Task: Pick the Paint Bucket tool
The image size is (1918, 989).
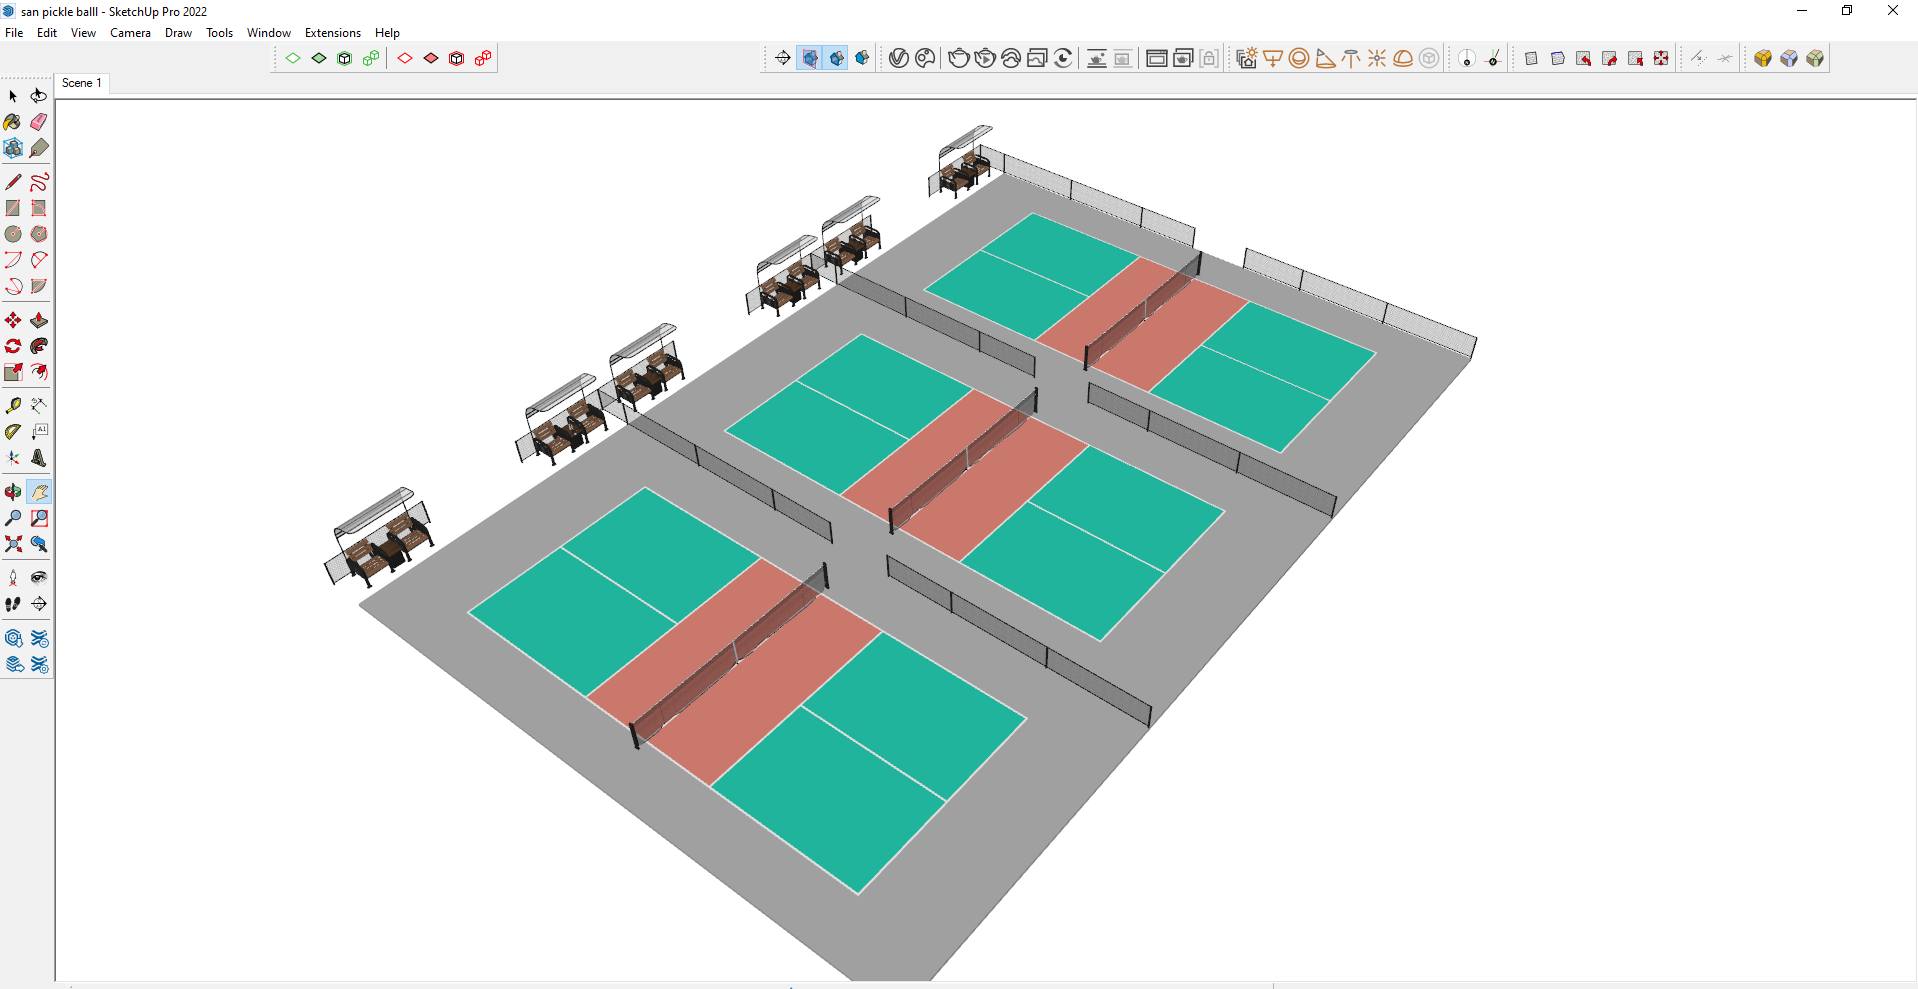Action: (x=13, y=122)
